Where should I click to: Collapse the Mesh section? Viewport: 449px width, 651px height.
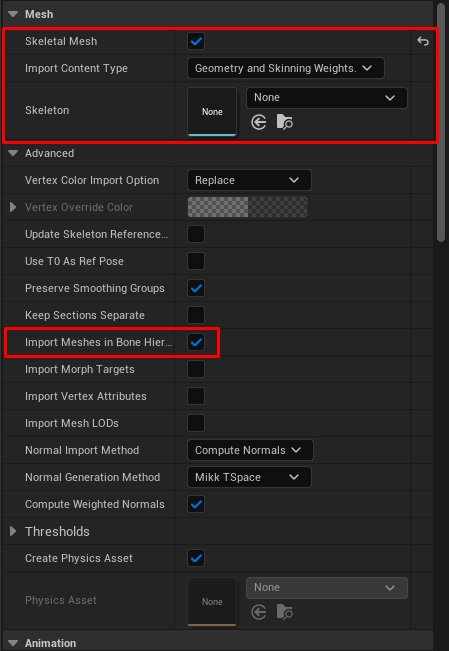(13, 14)
